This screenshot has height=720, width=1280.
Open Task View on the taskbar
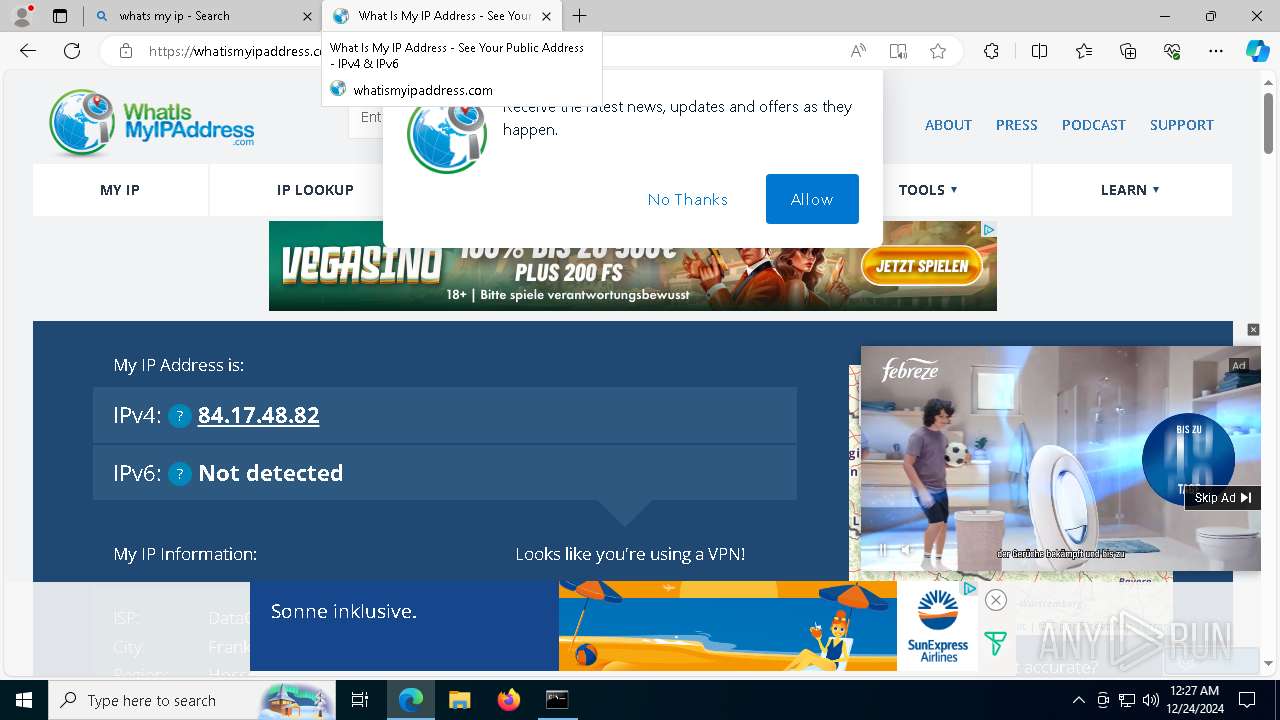pos(360,700)
